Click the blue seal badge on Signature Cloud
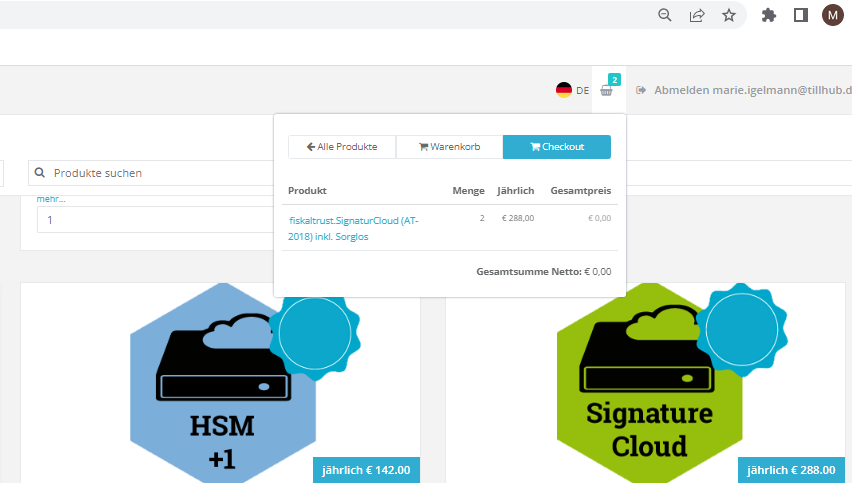852x483 pixels. pyautogui.click(x=742, y=330)
